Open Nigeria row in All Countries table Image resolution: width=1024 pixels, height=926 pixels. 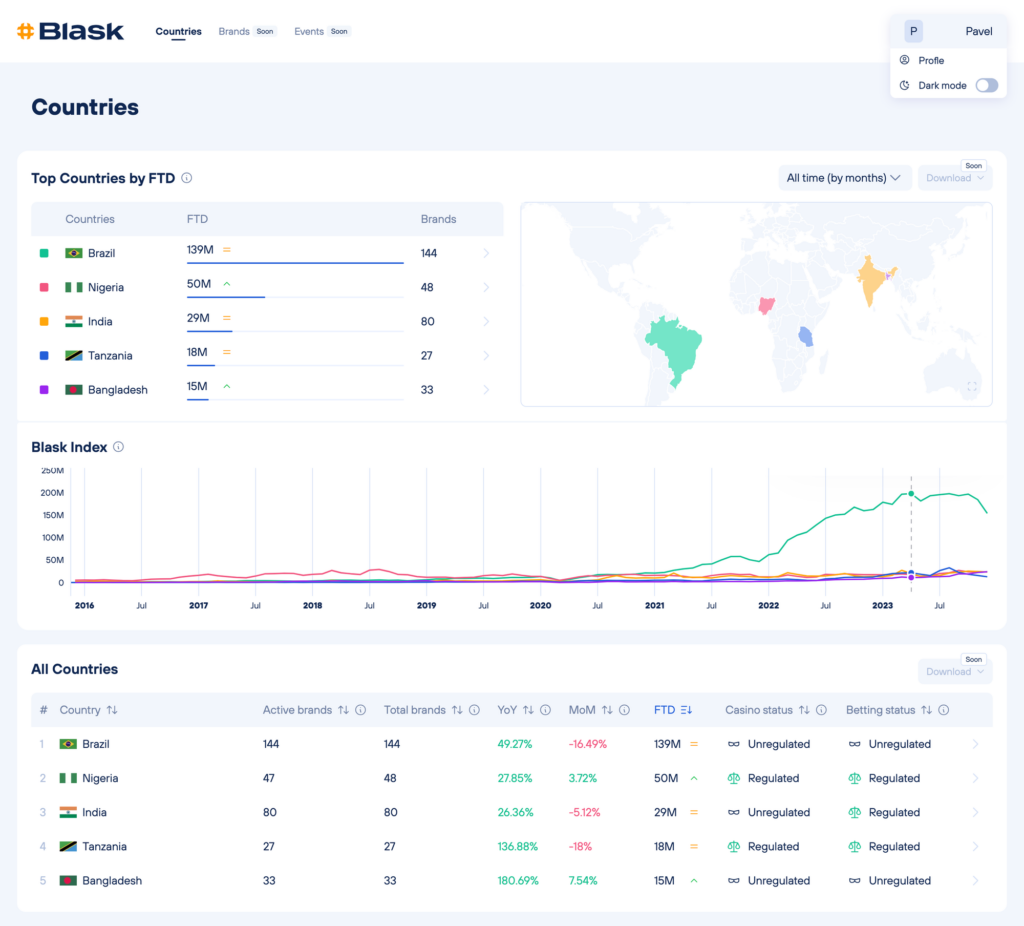[x=512, y=778]
